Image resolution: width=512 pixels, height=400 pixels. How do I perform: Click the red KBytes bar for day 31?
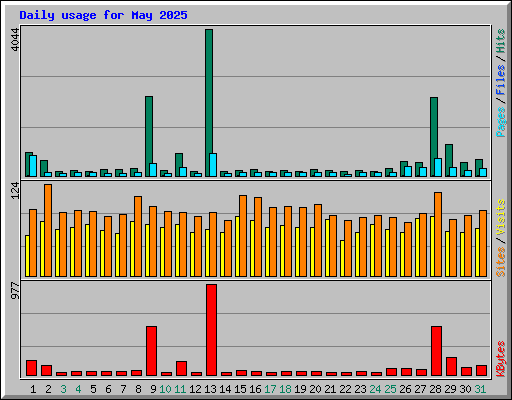481,370
